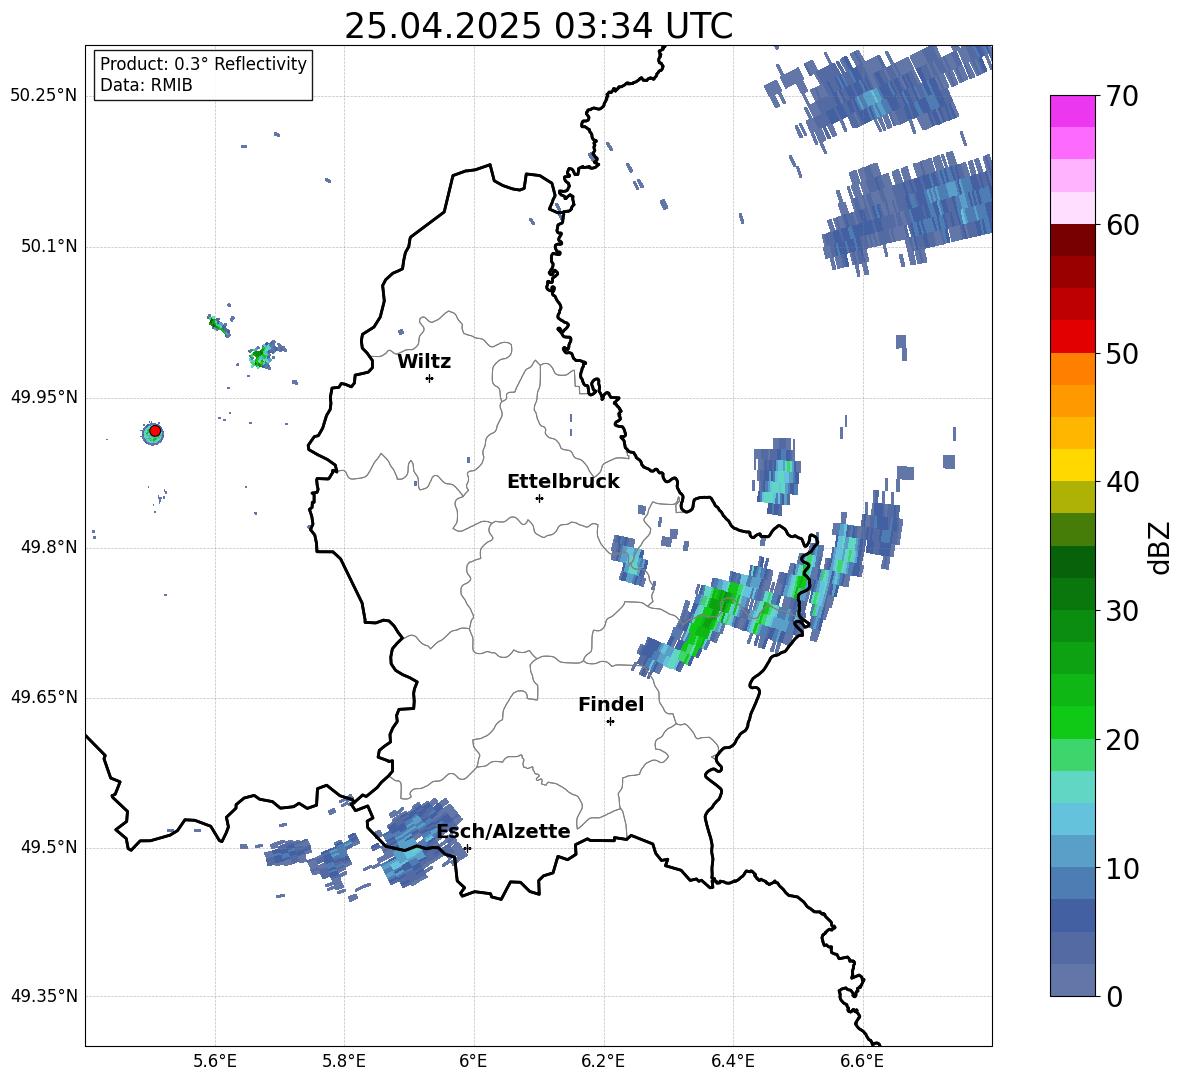The image size is (1184, 1081).
Task: Click the large blue echo in the top-right corner
Action: point(880,94)
